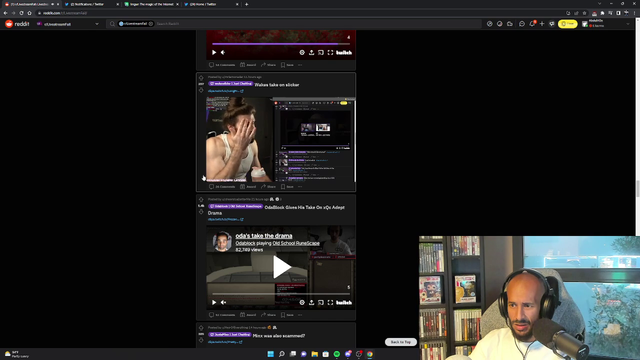Downvote the Odablock xQc Adept Drama post
Viewport: 640px width, 360px height.
[x=201, y=212]
